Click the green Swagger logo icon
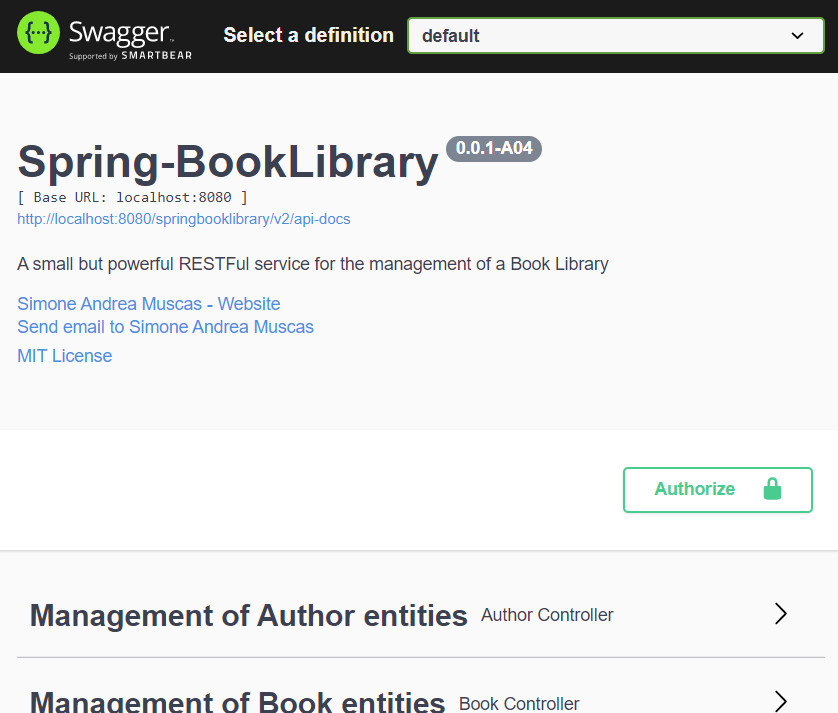838x713 pixels. pos(38,33)
